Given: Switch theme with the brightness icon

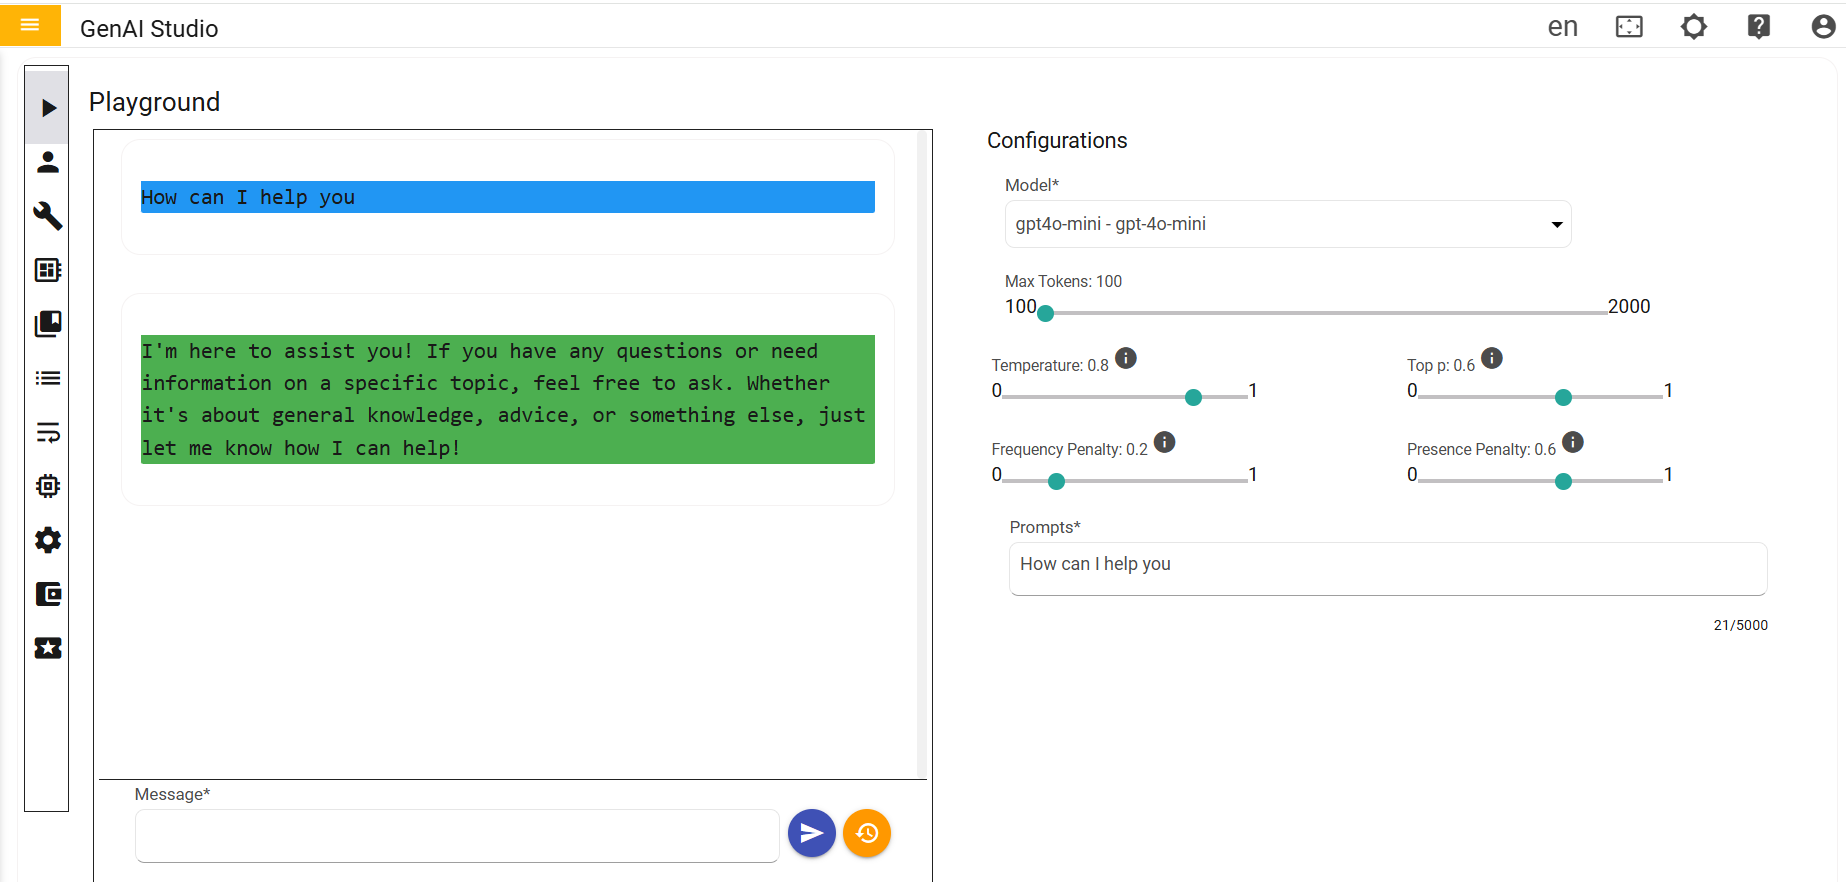Looking at the screenshot, I should click(x=1694, y=27).
